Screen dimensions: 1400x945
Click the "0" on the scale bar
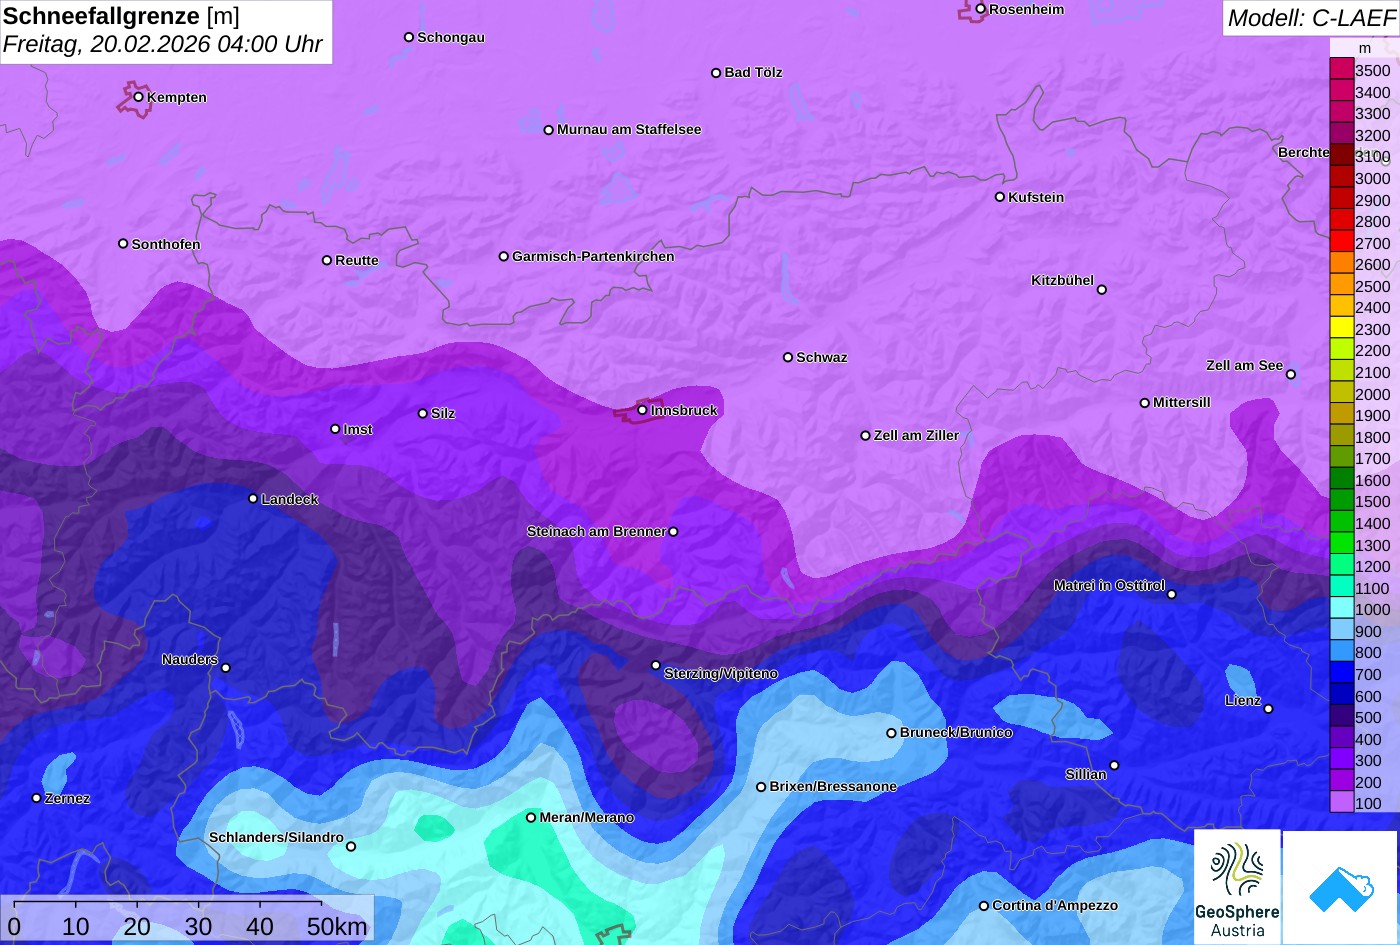click(14, 927)
